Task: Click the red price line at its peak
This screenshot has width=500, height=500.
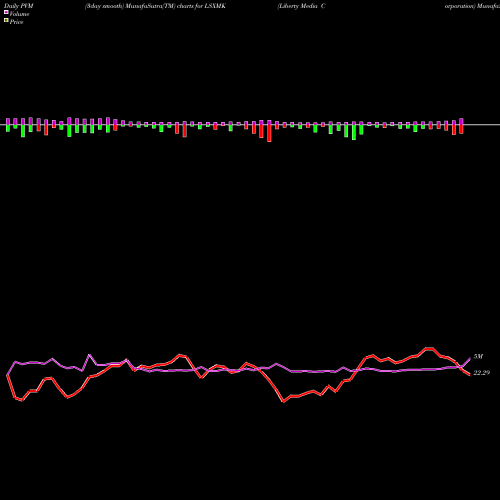Action: coord(429,349)
